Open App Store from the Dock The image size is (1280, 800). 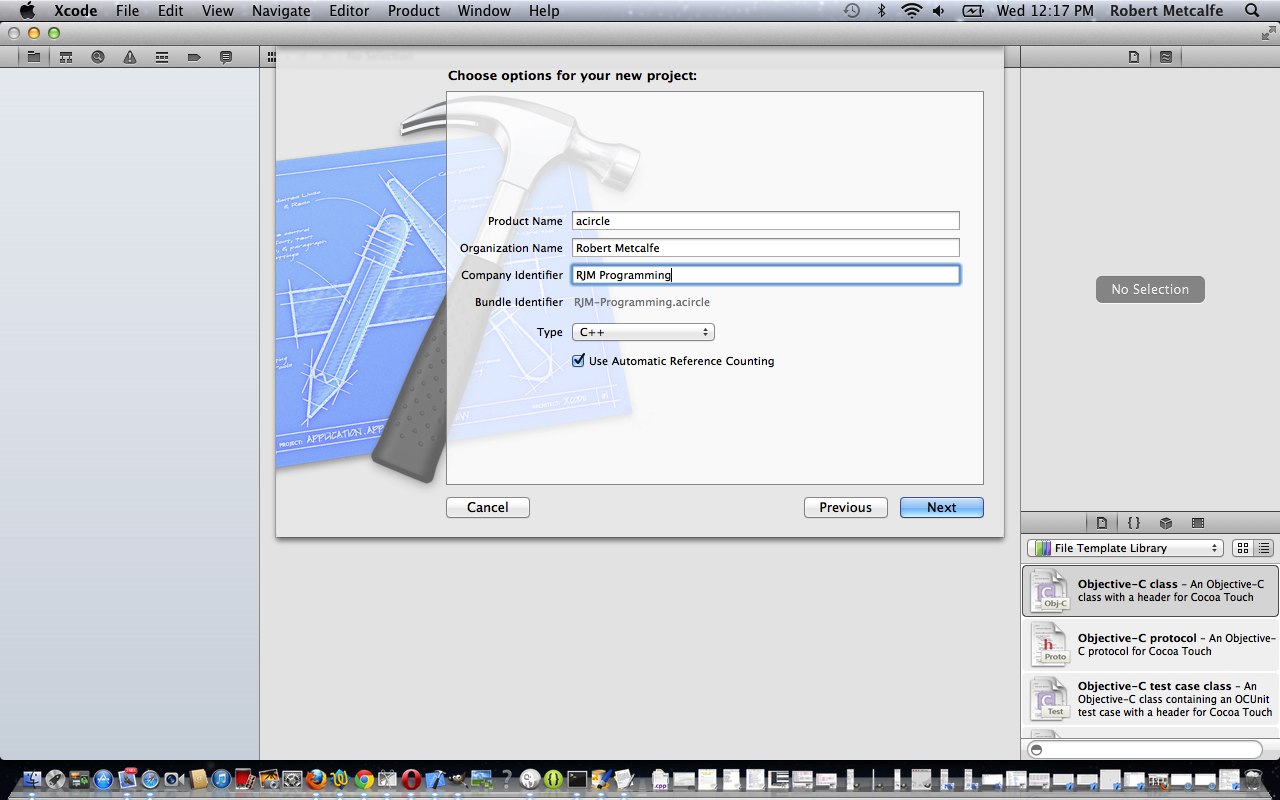(x=103, y=779)
